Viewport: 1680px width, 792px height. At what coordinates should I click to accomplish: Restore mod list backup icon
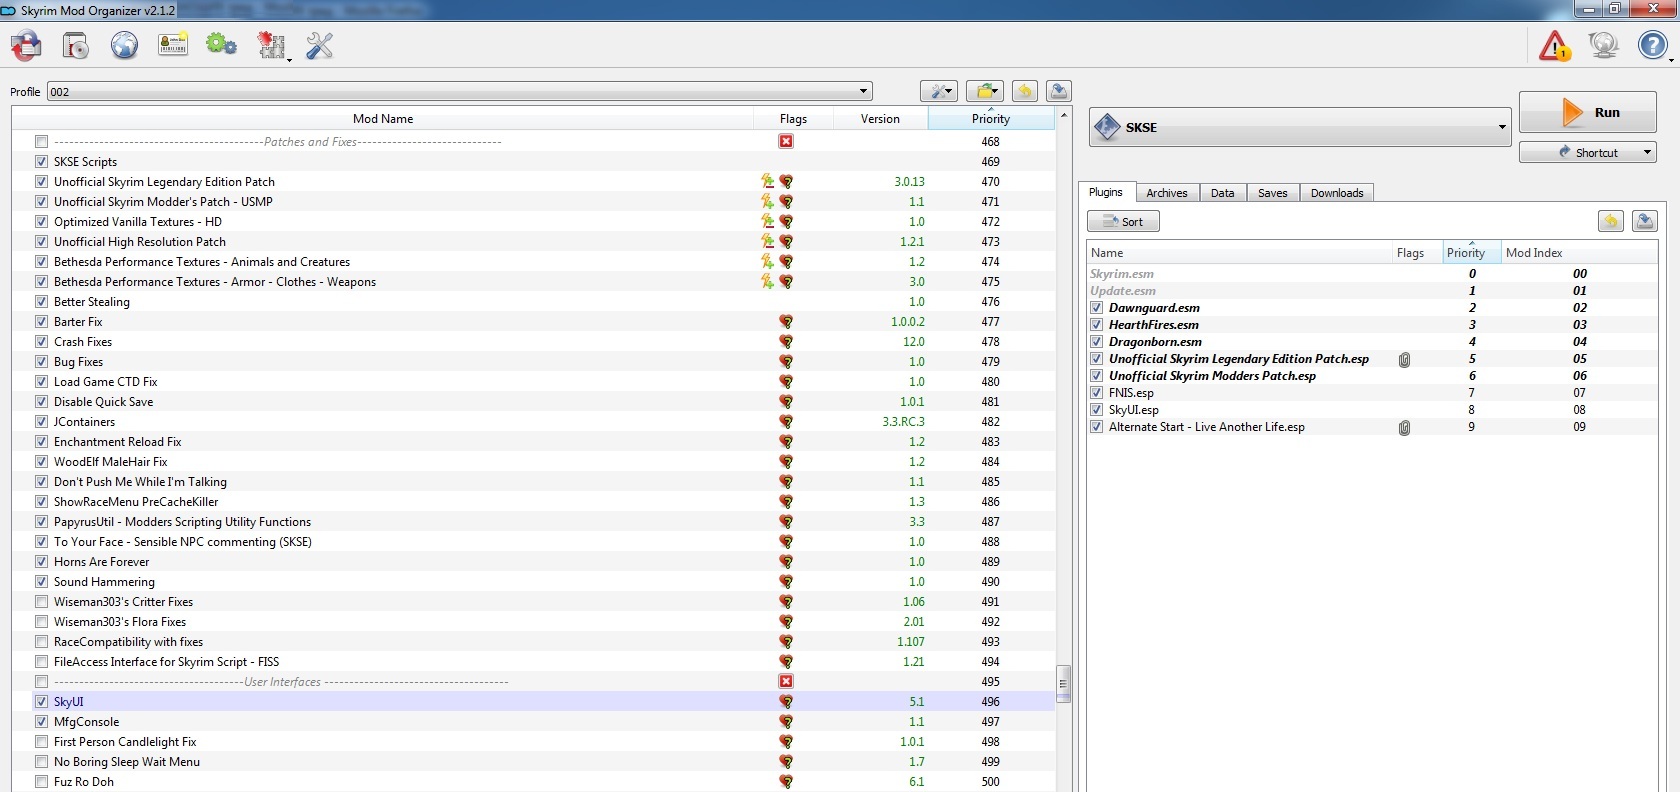tap(1025, 91)
